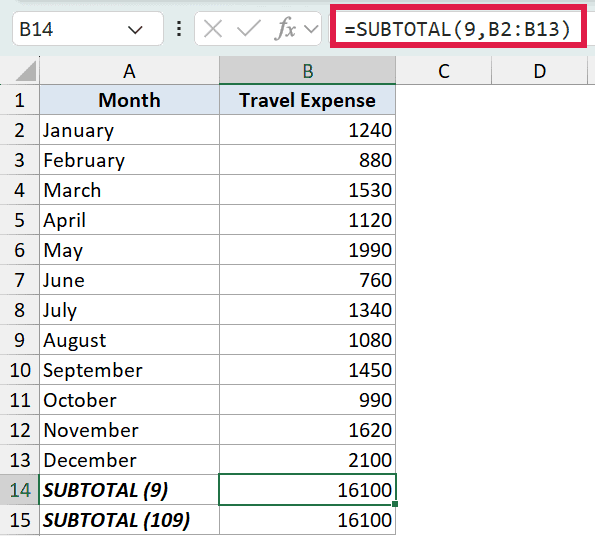Cancel the formula entry with the X icon
This screenshot has height=536, width=595.
pos(212,29)
